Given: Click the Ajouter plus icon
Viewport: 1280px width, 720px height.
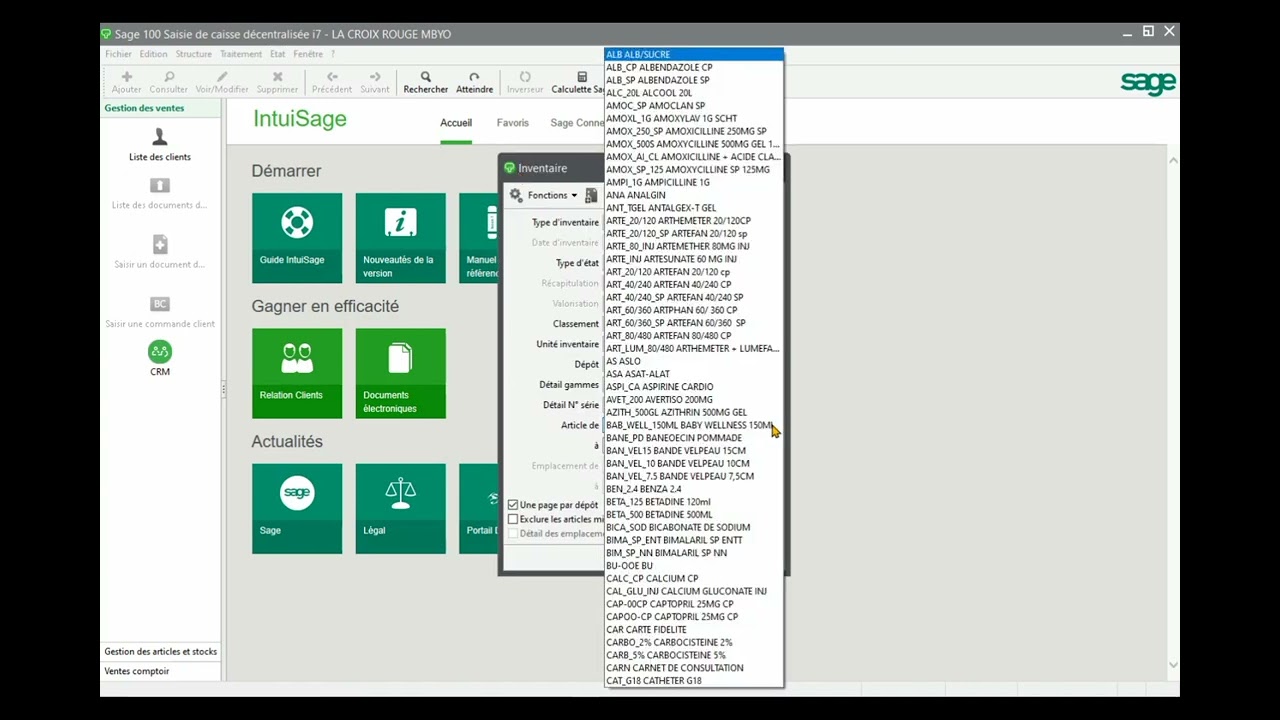Looking at the screenshot, I should pyautogui.click(x=127, y=77).
